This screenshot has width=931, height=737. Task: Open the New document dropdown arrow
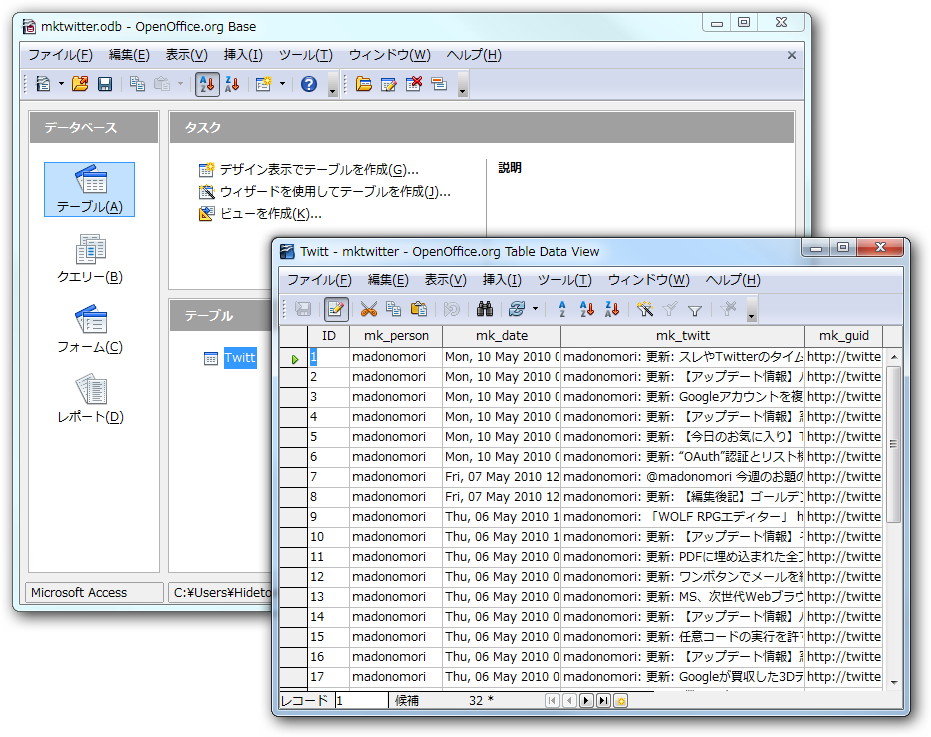tap(59, 84)
